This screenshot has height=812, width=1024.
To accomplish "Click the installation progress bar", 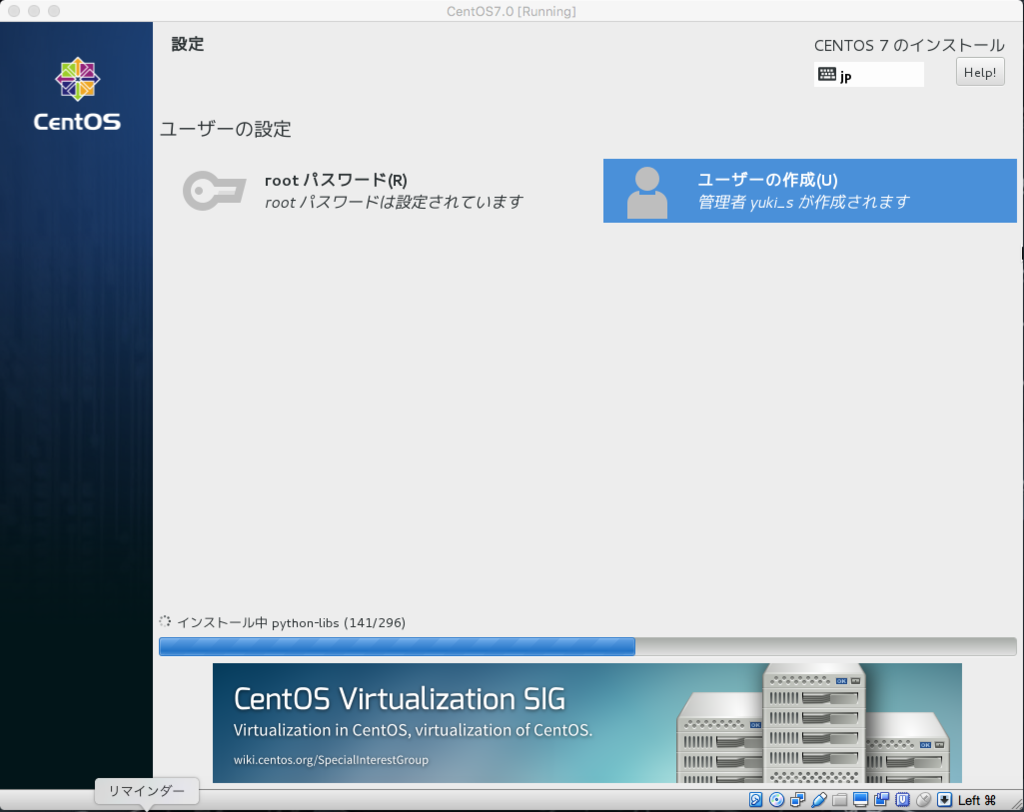I will coord(587,646).
